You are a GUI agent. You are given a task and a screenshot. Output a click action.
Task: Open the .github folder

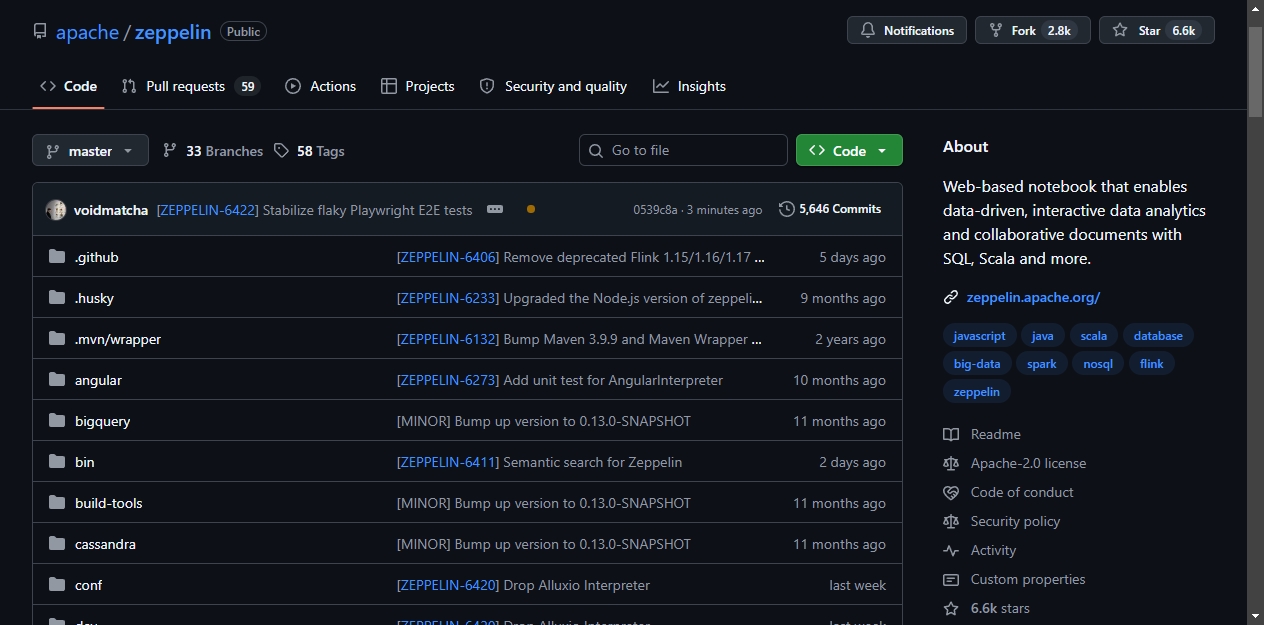point(97,257)
